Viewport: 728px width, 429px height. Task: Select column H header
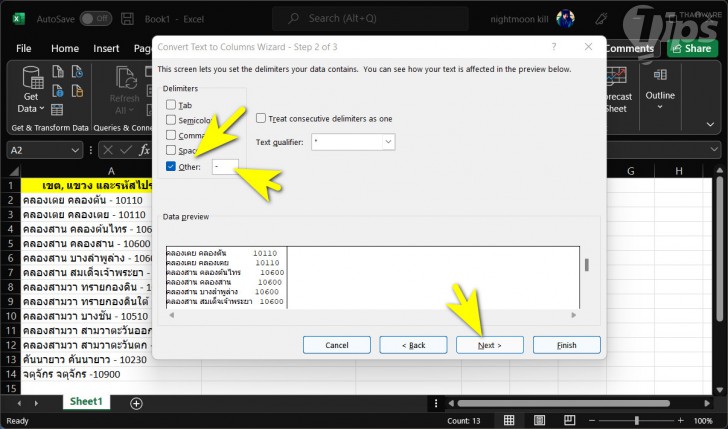679,171
